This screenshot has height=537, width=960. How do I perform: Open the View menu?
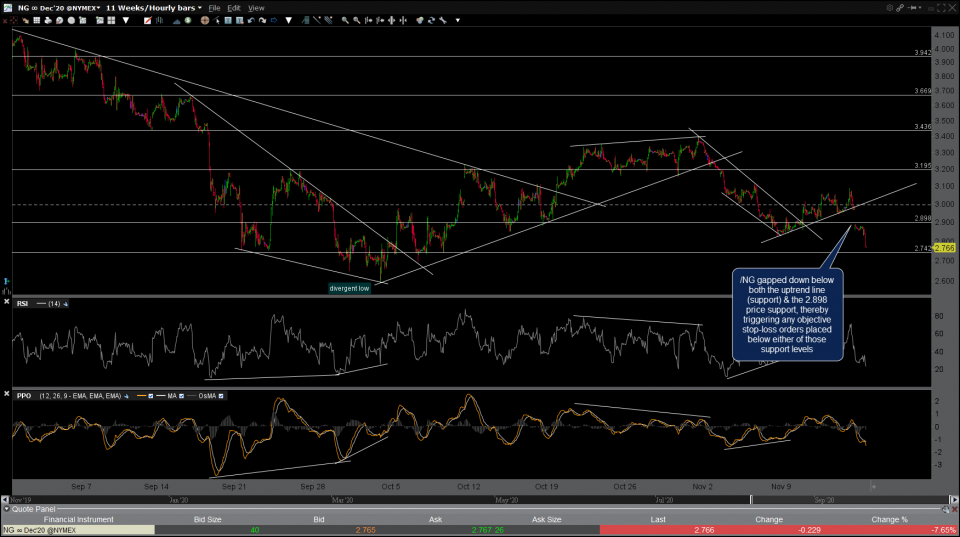256,7
